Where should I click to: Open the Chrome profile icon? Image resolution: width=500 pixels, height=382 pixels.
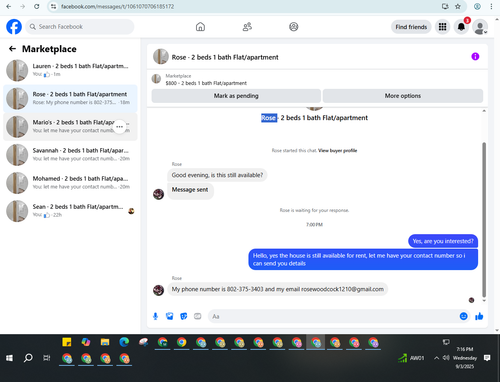[477, 6]
